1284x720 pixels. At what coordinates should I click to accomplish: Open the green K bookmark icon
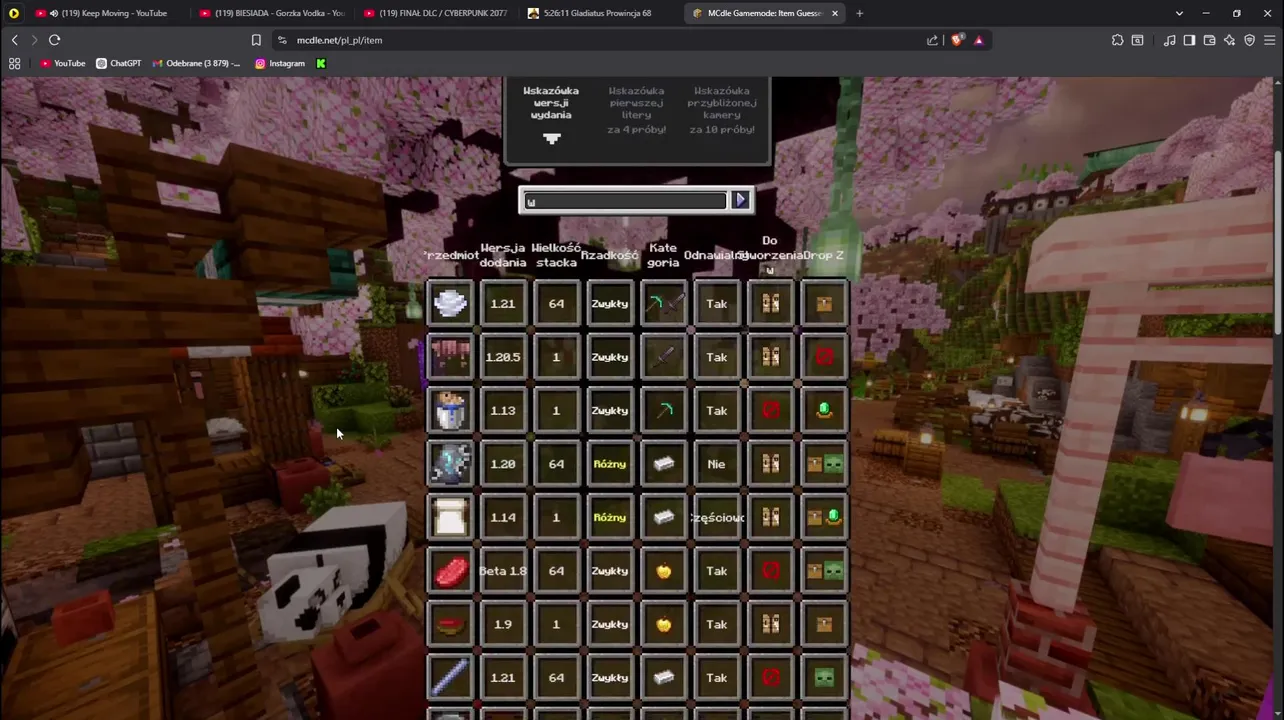(x=321, y=63)
